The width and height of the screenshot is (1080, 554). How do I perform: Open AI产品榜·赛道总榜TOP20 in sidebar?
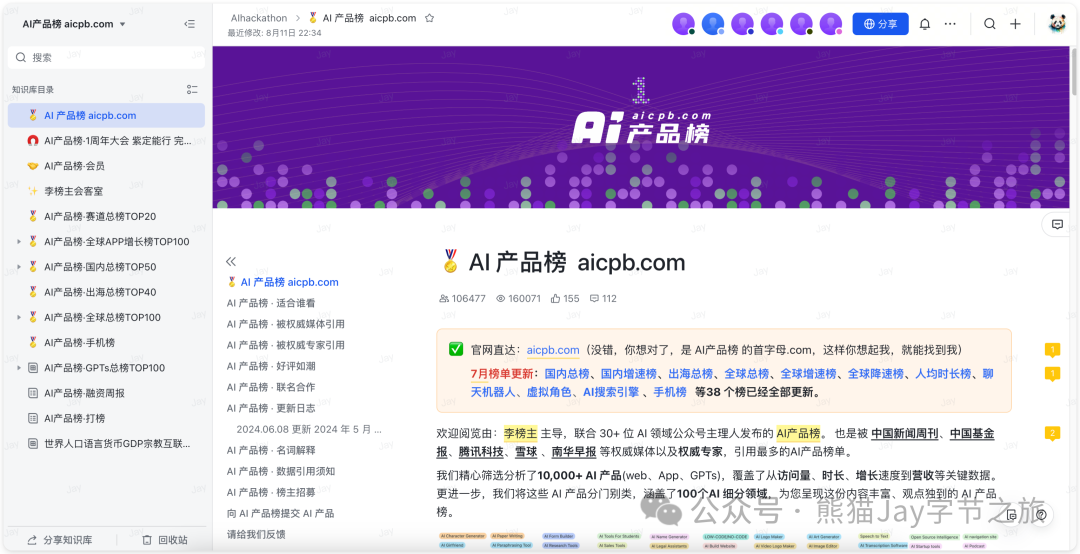[106, 216]
